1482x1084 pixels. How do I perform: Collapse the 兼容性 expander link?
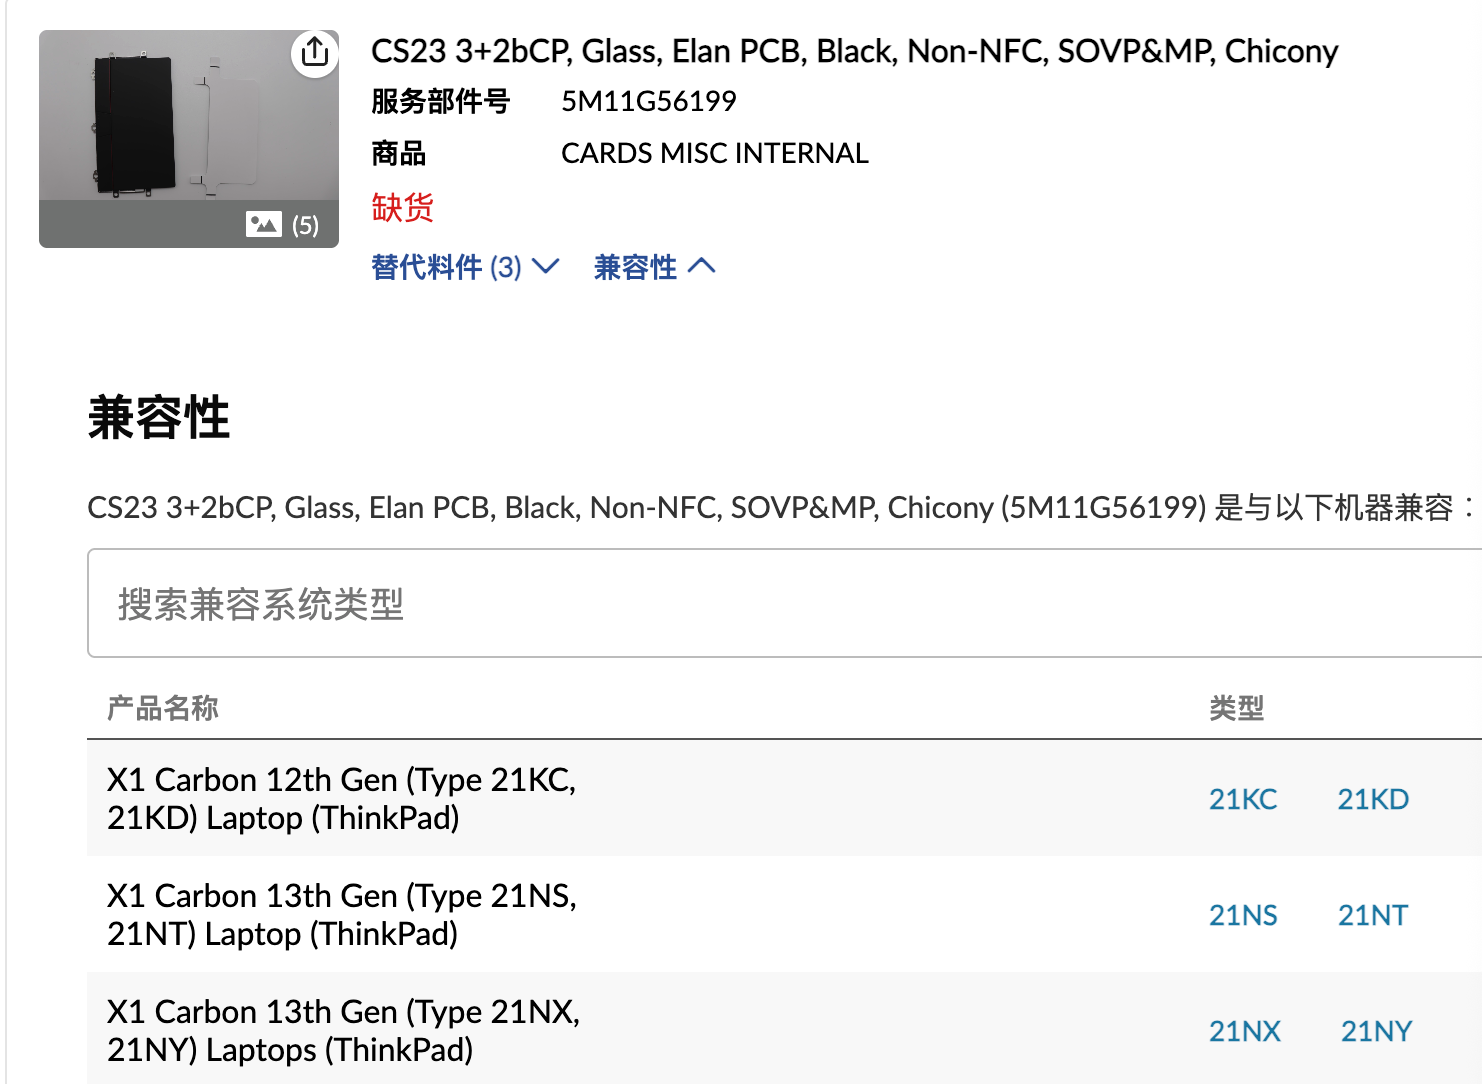[654, 267]
